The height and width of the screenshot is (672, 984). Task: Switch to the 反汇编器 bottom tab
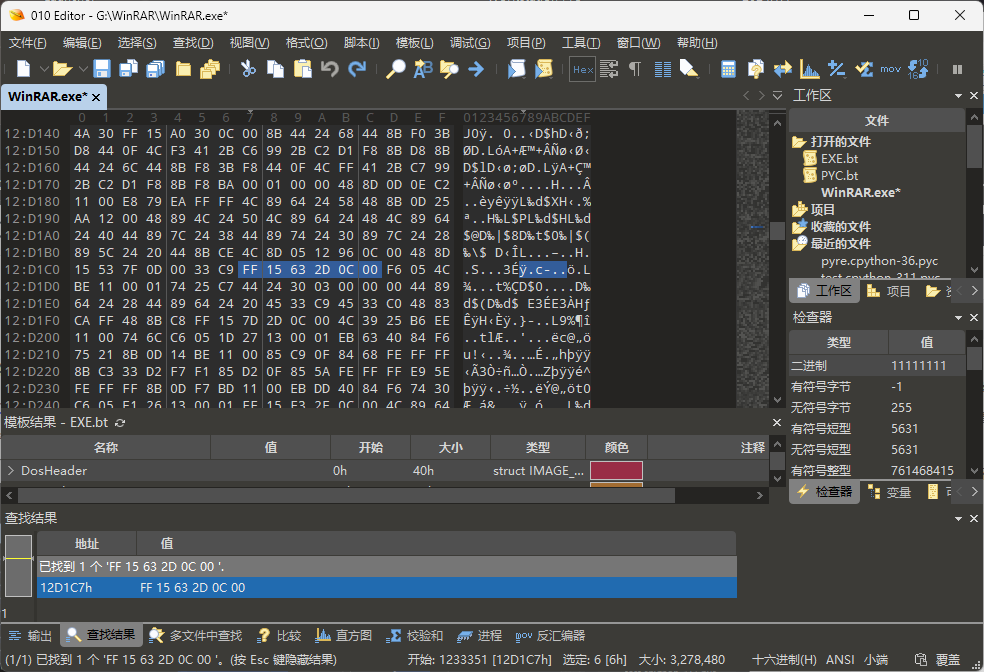point(550,636)
